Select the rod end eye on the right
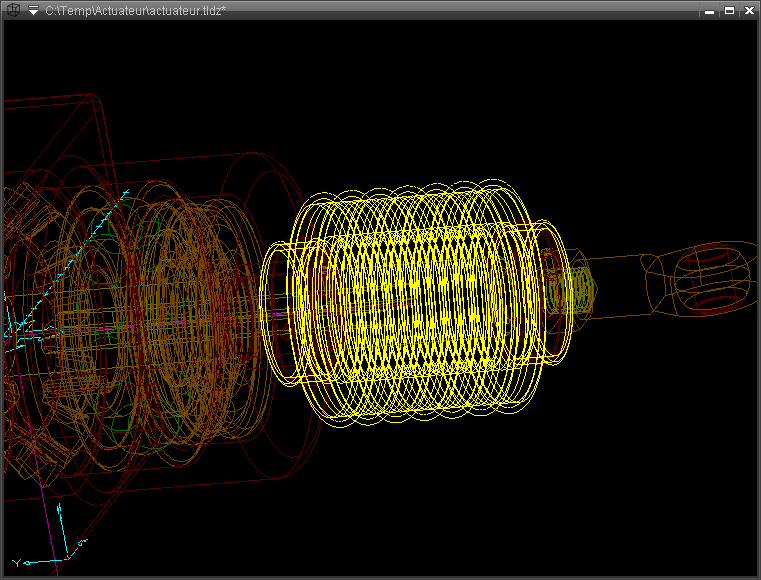This screenshot has height=580, width=761. (712, 279)
